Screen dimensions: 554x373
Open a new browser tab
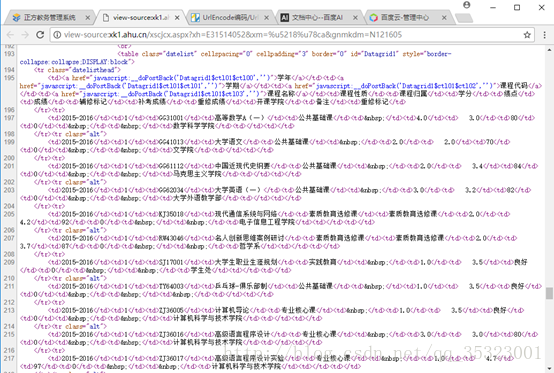464,18
